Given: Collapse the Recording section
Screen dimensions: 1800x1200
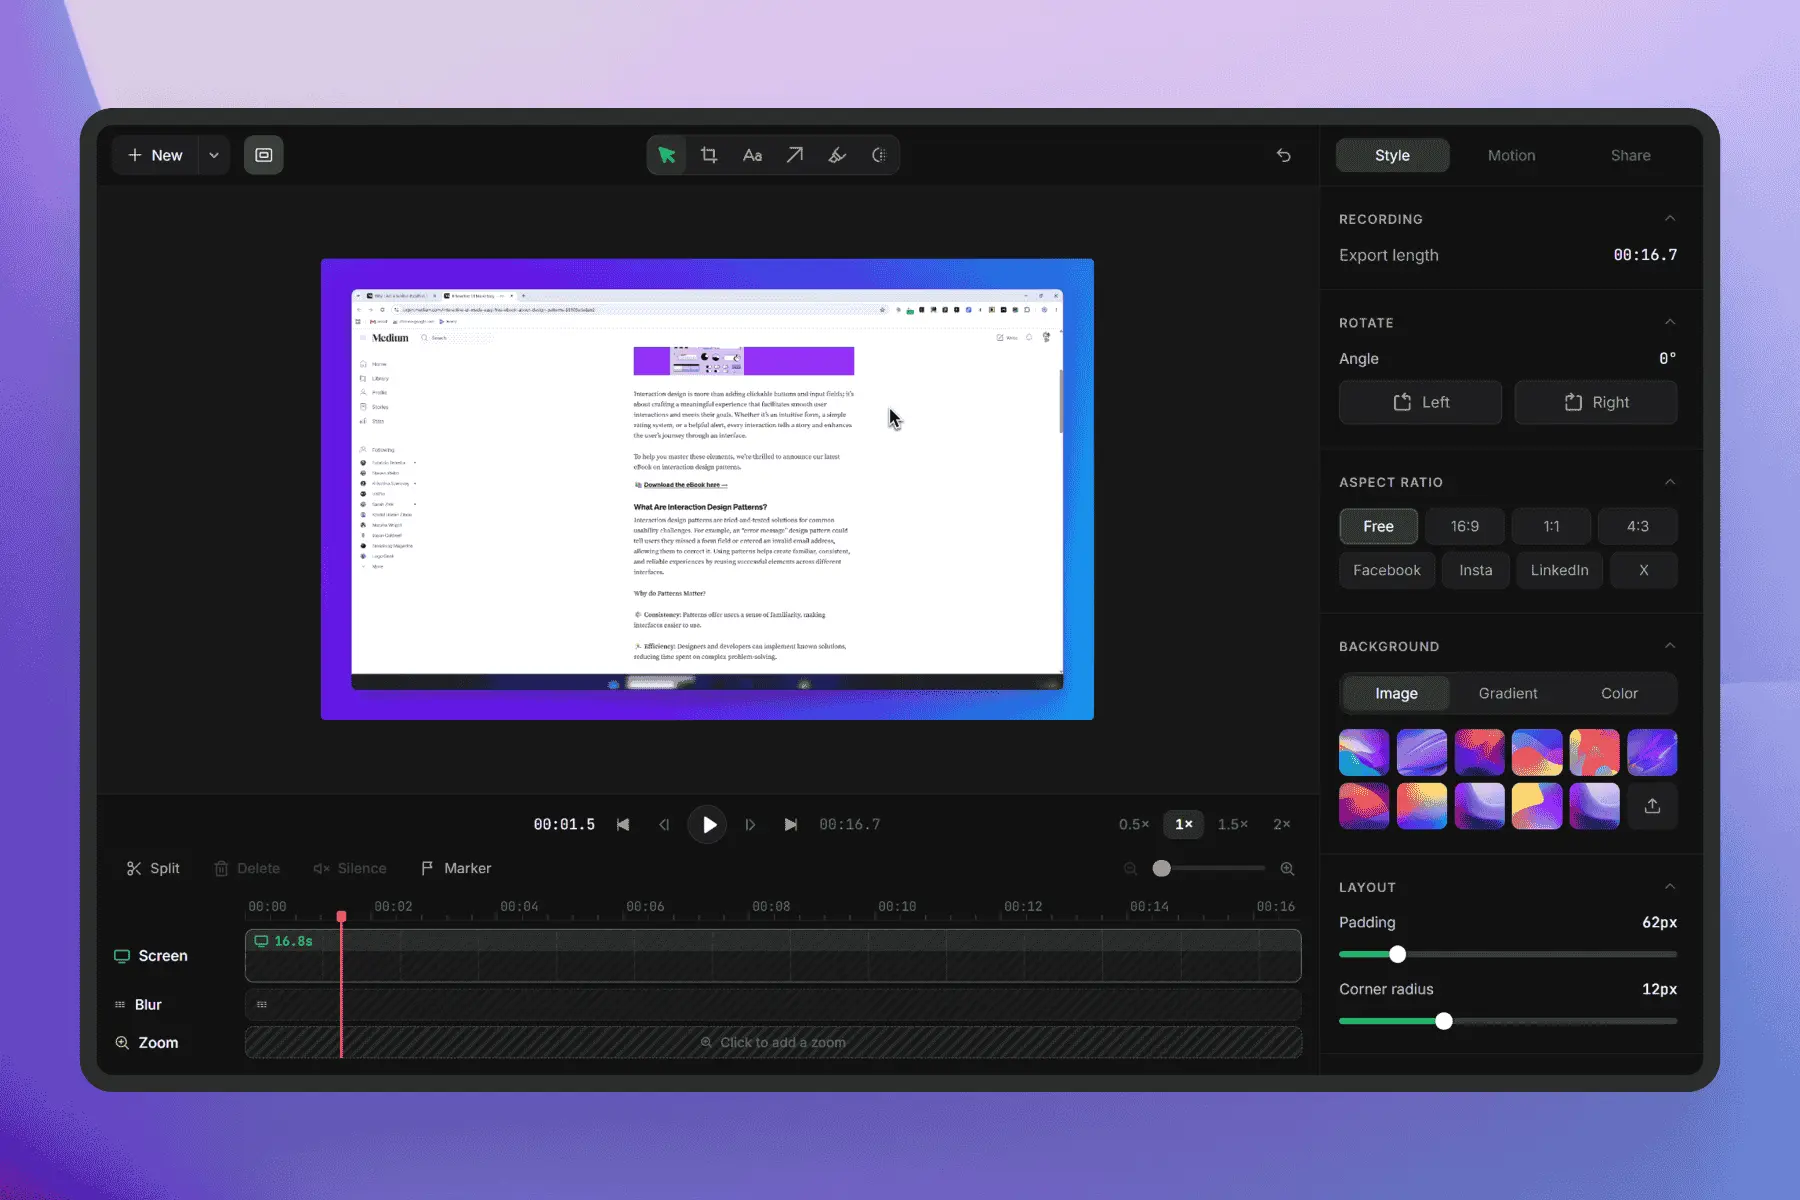Looking at the screenshot, I should tap(1669, 218).
